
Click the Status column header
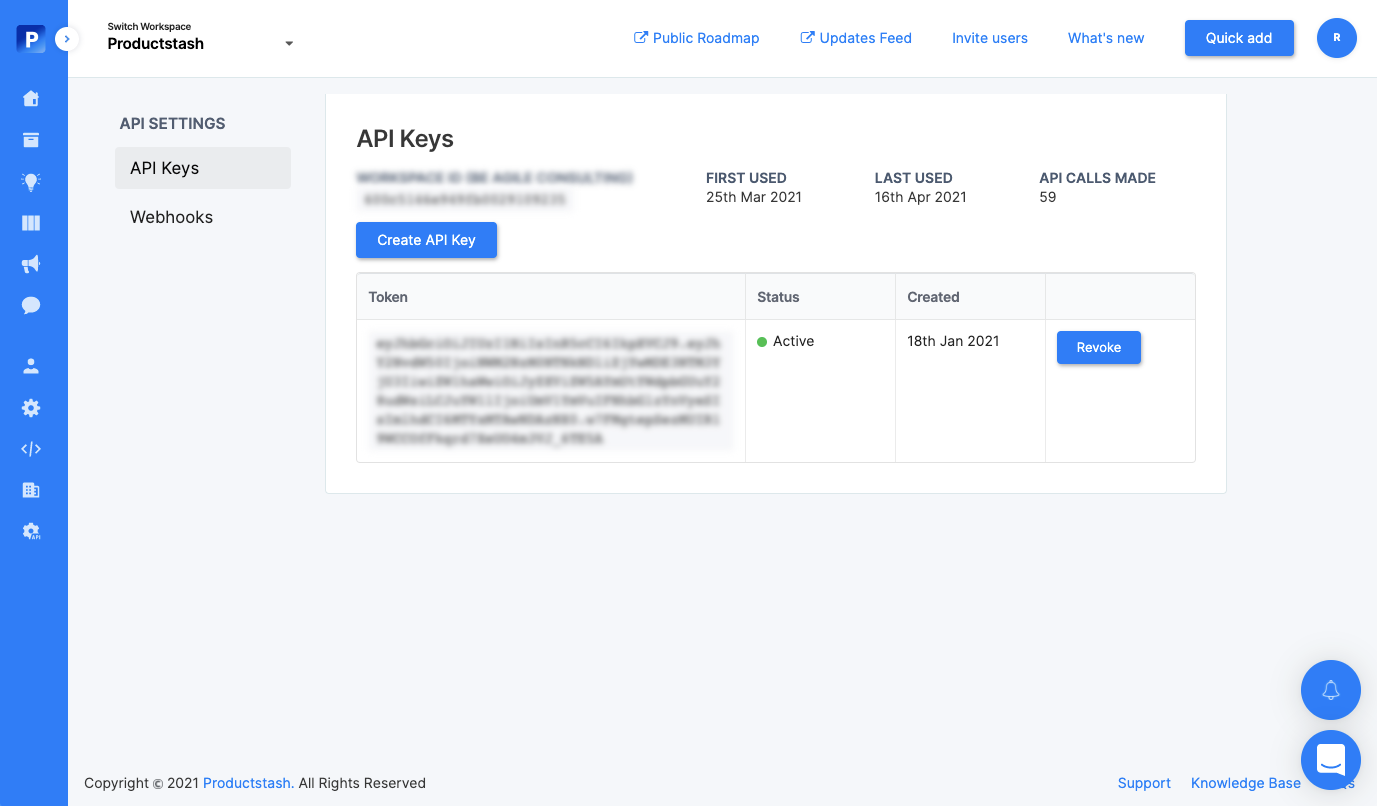pos(778,297)
